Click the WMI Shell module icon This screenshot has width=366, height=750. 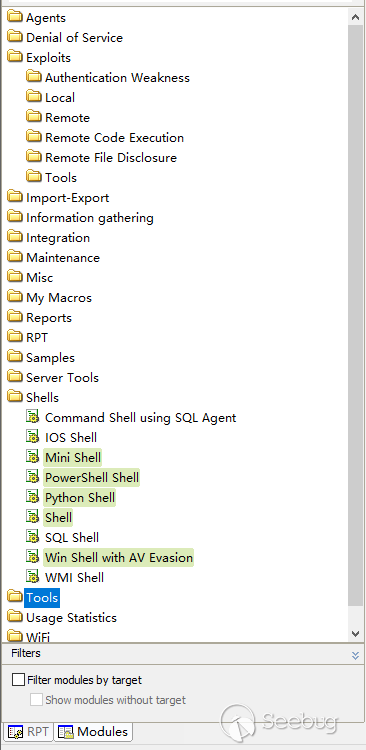pyautogui.click(x=32, y=577)
